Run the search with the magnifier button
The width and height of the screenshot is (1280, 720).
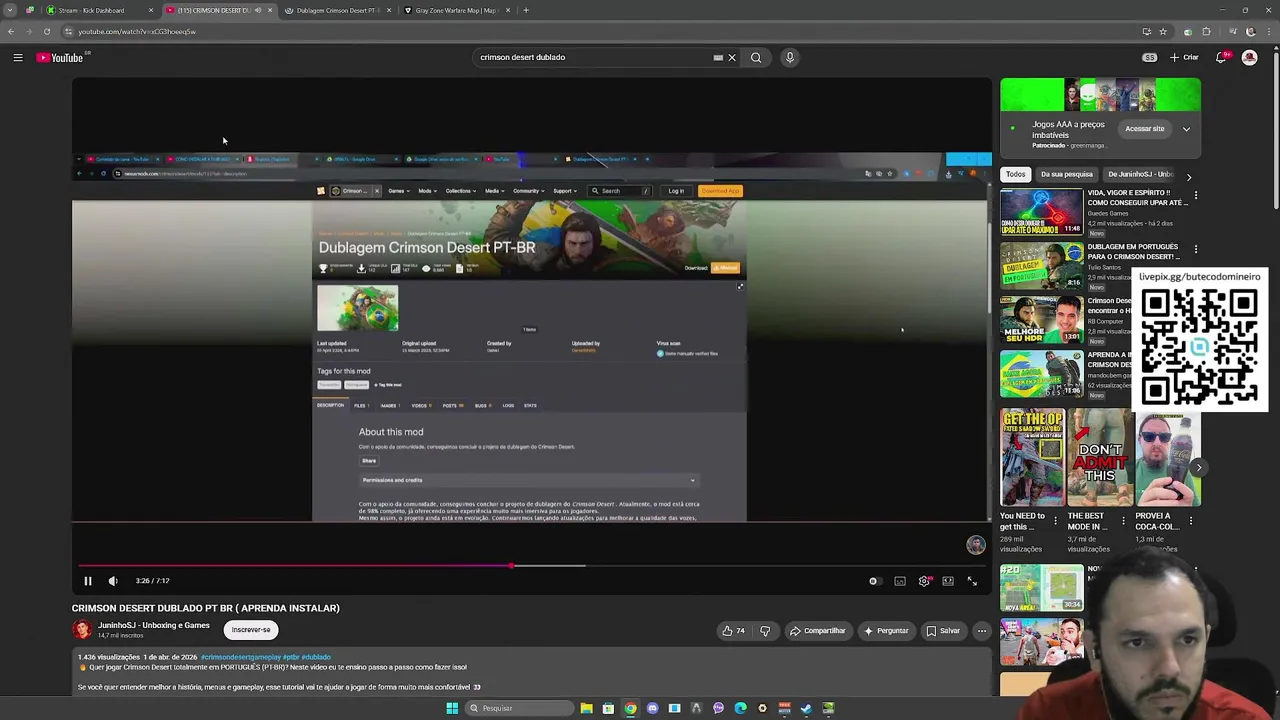pos(756,57)
